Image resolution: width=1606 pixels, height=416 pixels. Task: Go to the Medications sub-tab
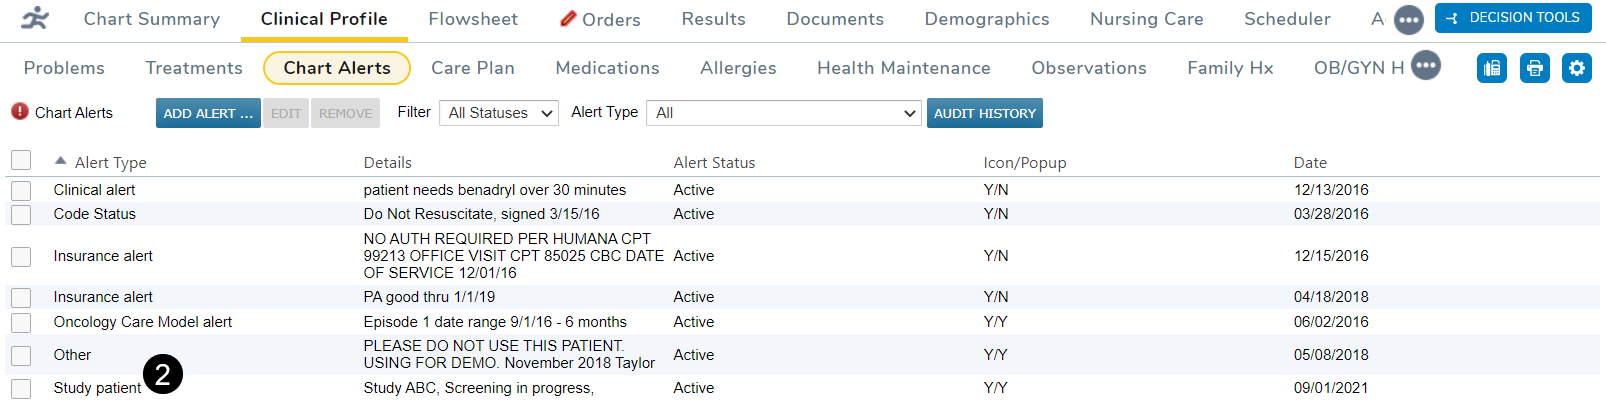607,68
